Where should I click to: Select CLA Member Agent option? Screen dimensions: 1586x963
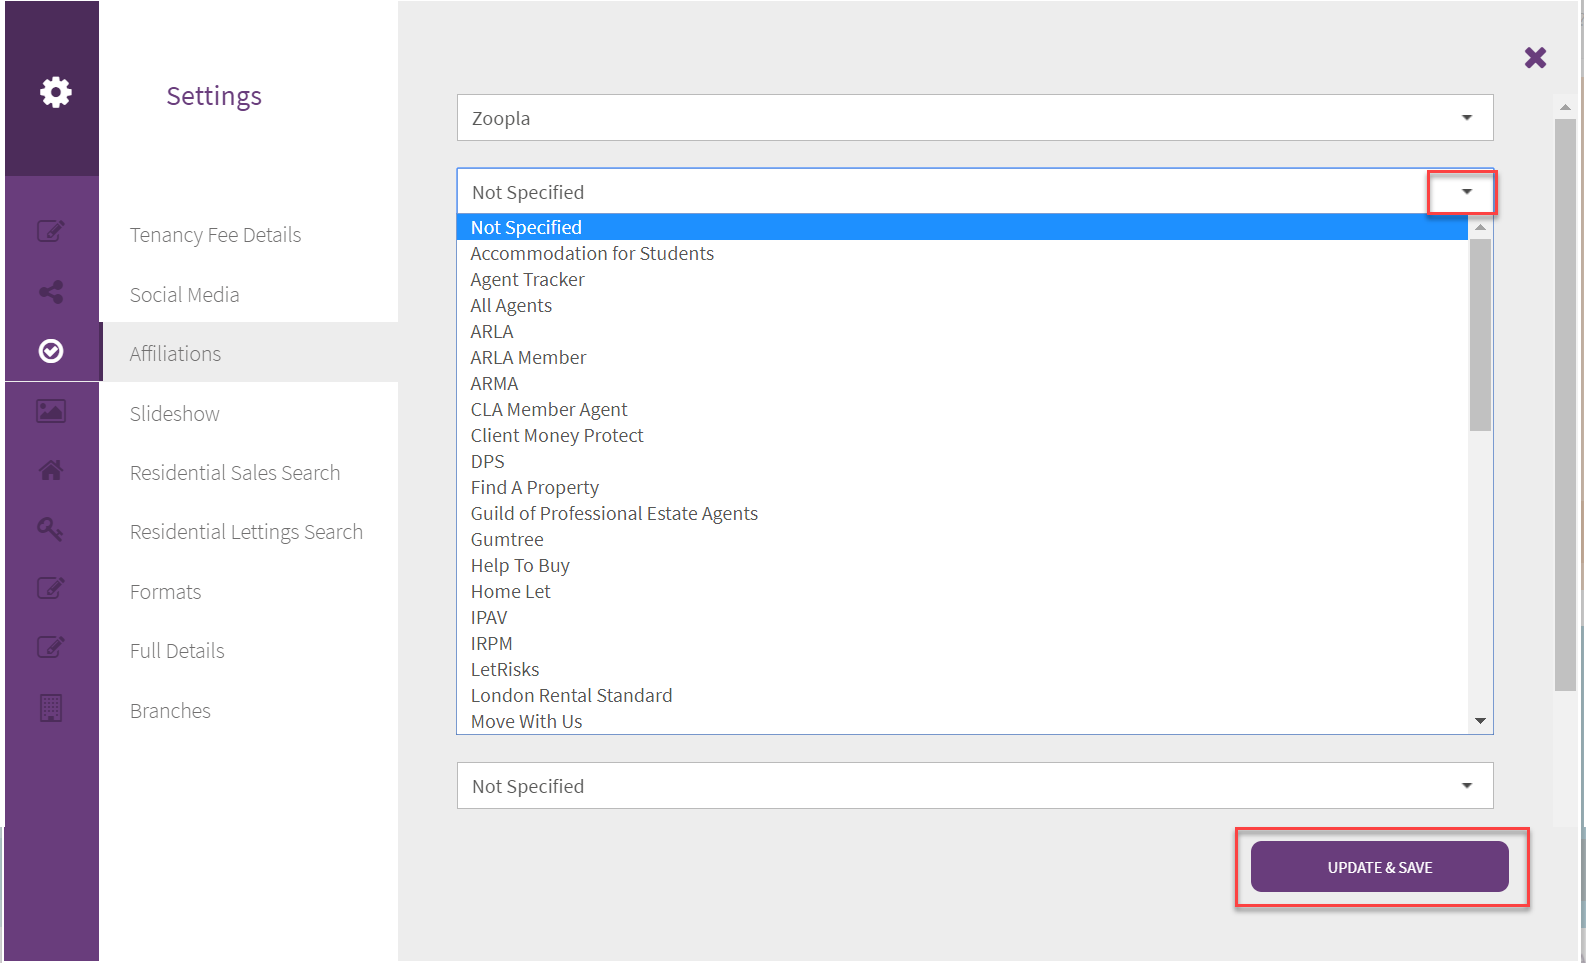coord(962,409)
